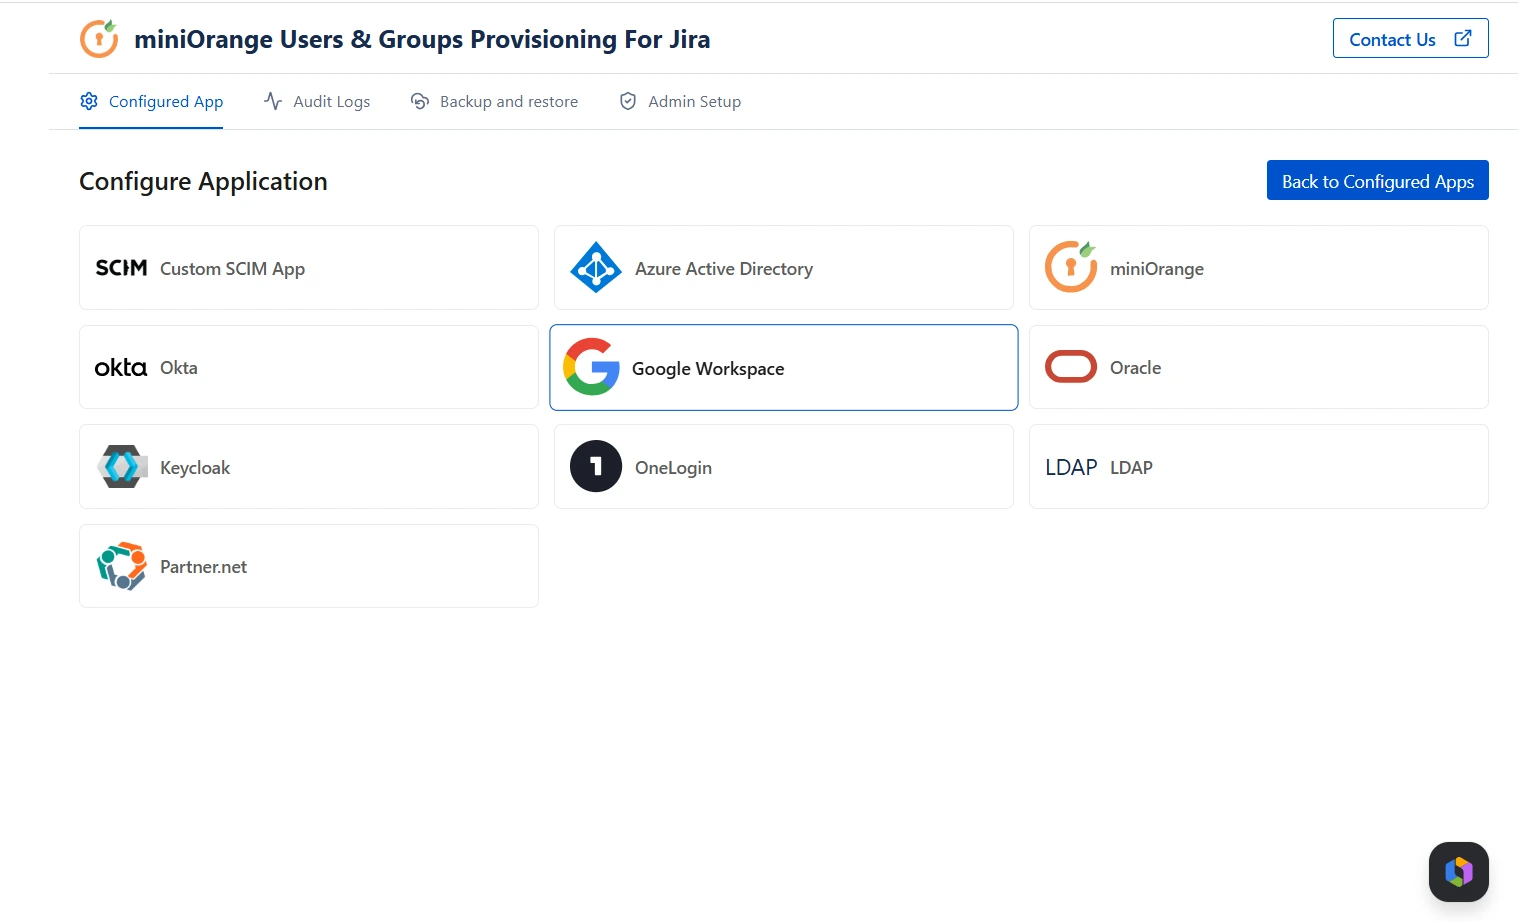The image size is (1518, 922).
Task: Choose the Okta label
Action: click(x=179, y=367)
